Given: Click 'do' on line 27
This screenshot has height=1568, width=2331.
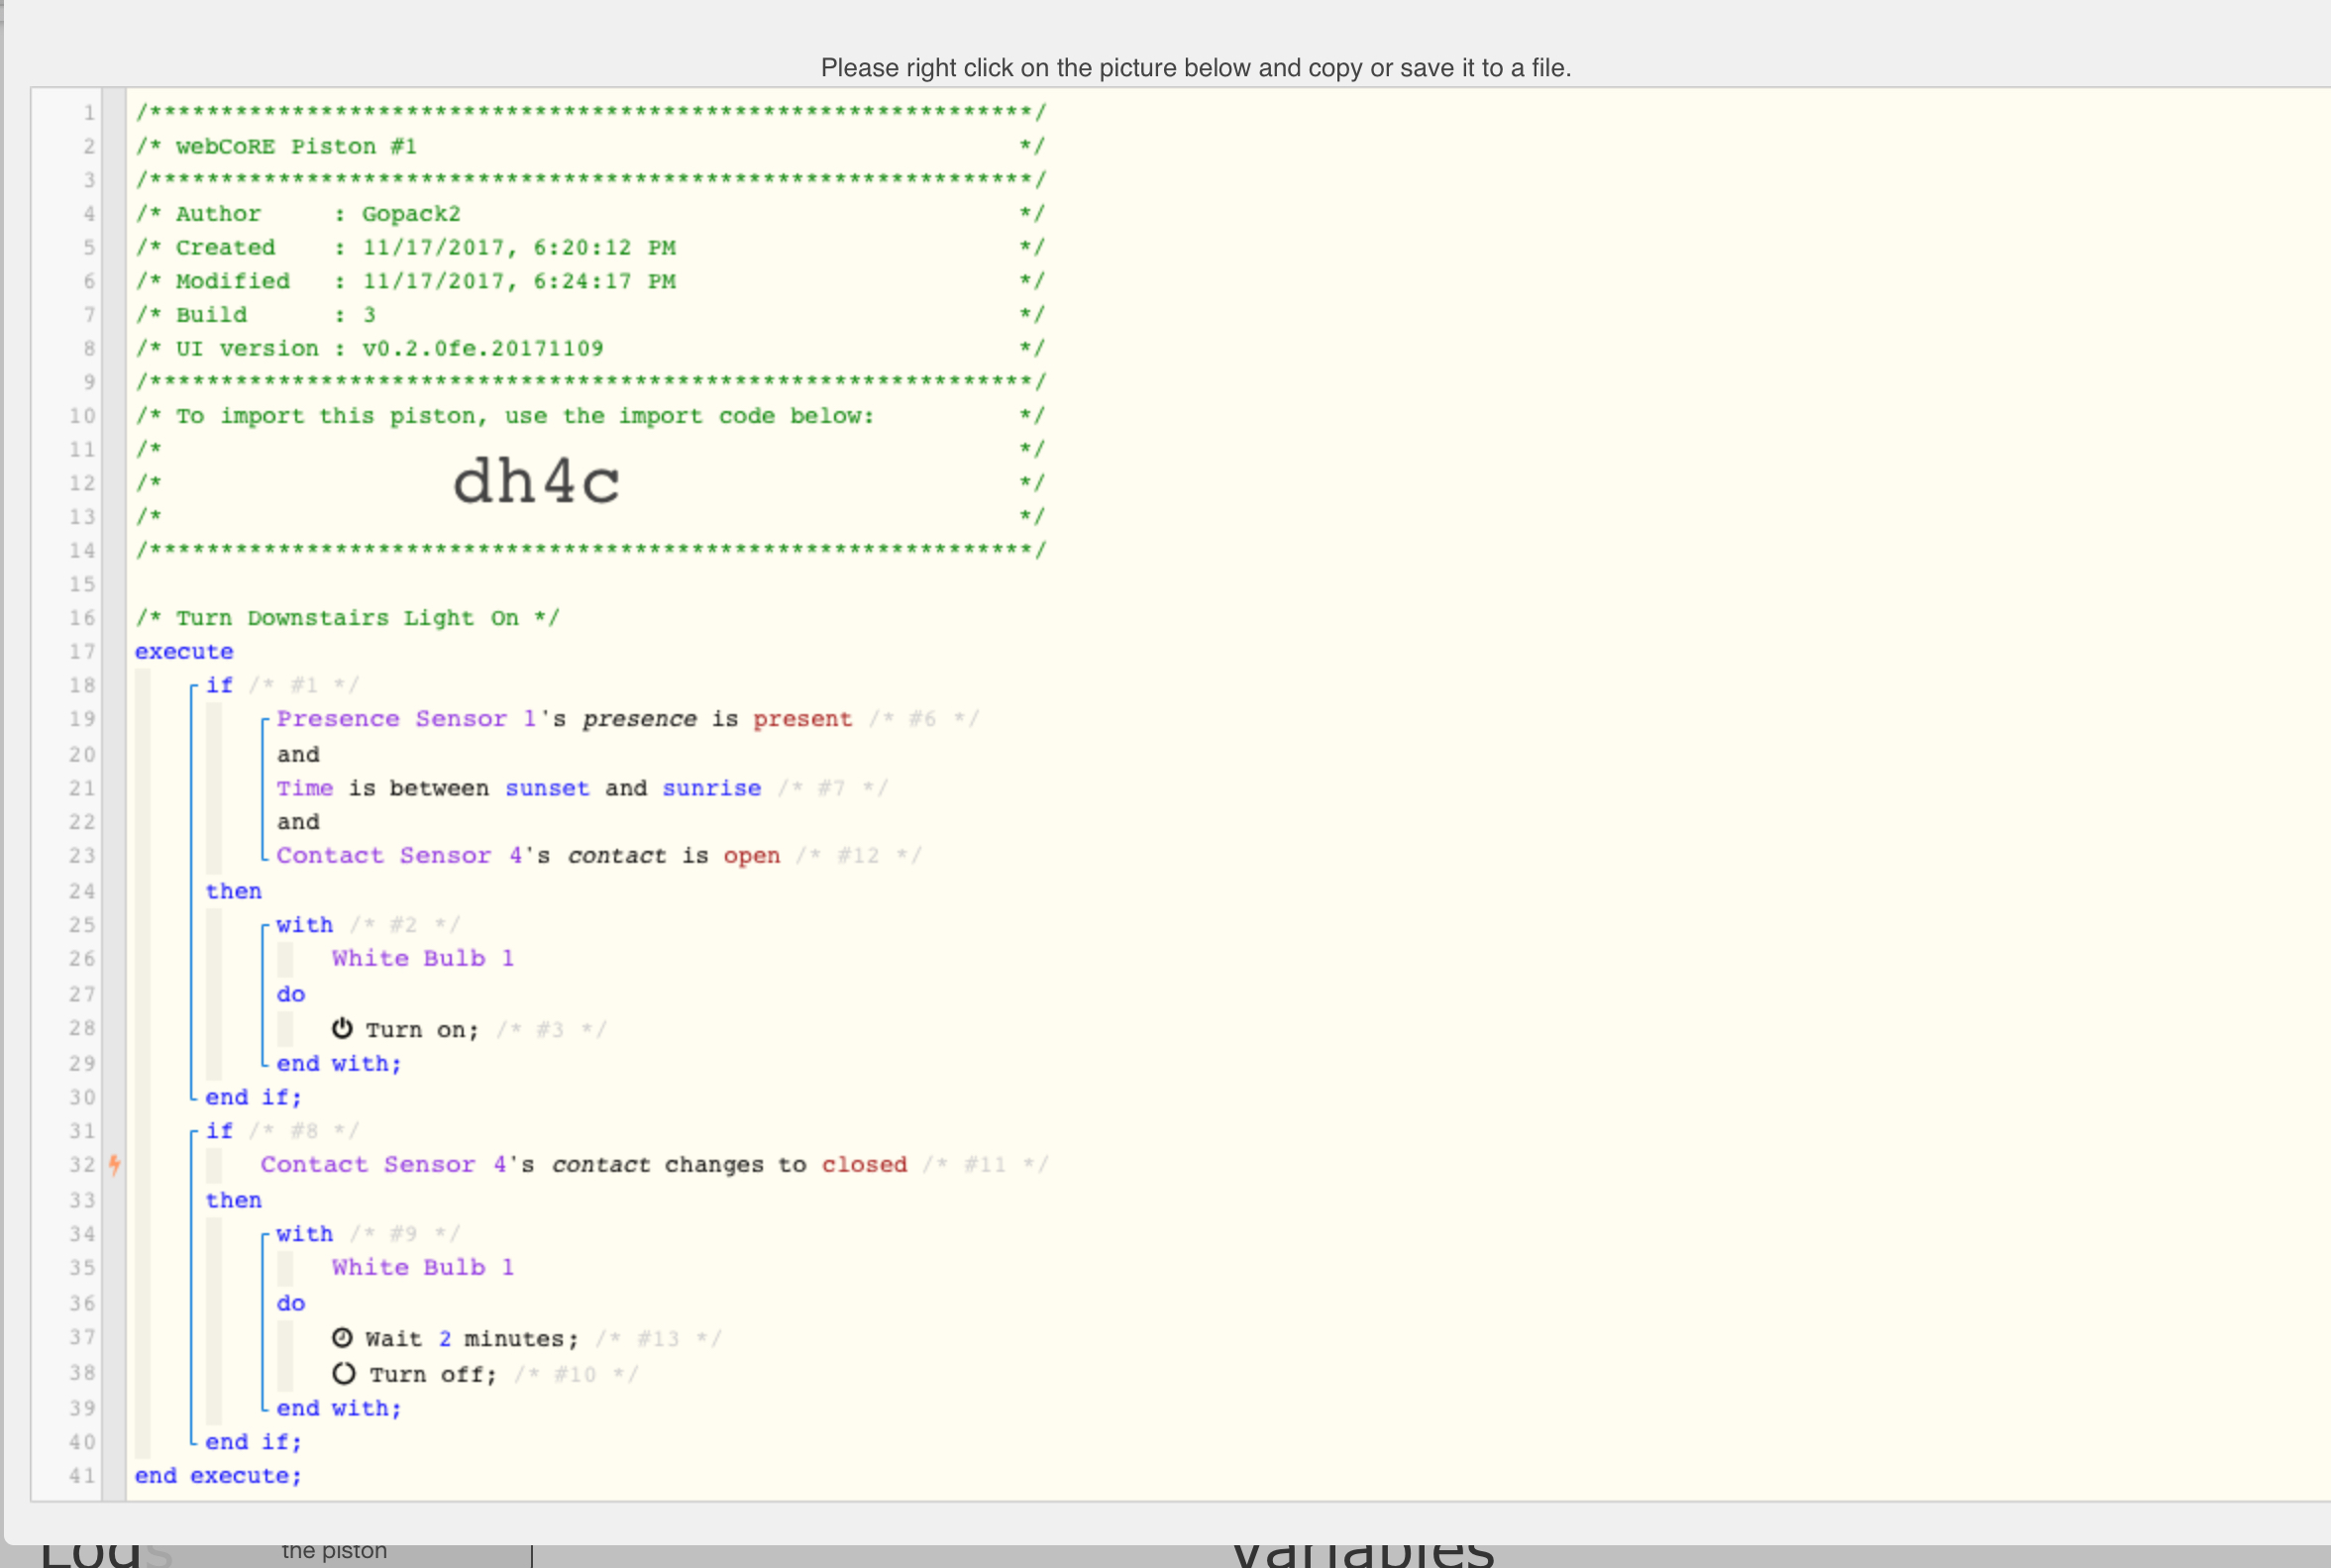Looking at the screenshot, I should 291,994.
